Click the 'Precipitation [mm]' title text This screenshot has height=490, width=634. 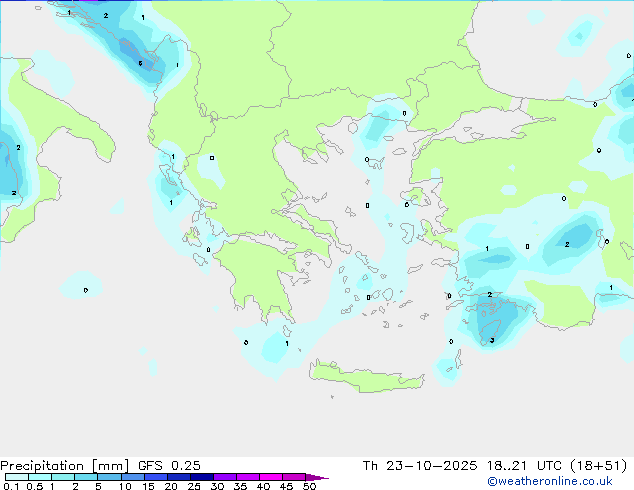click(x=65, y=466)
